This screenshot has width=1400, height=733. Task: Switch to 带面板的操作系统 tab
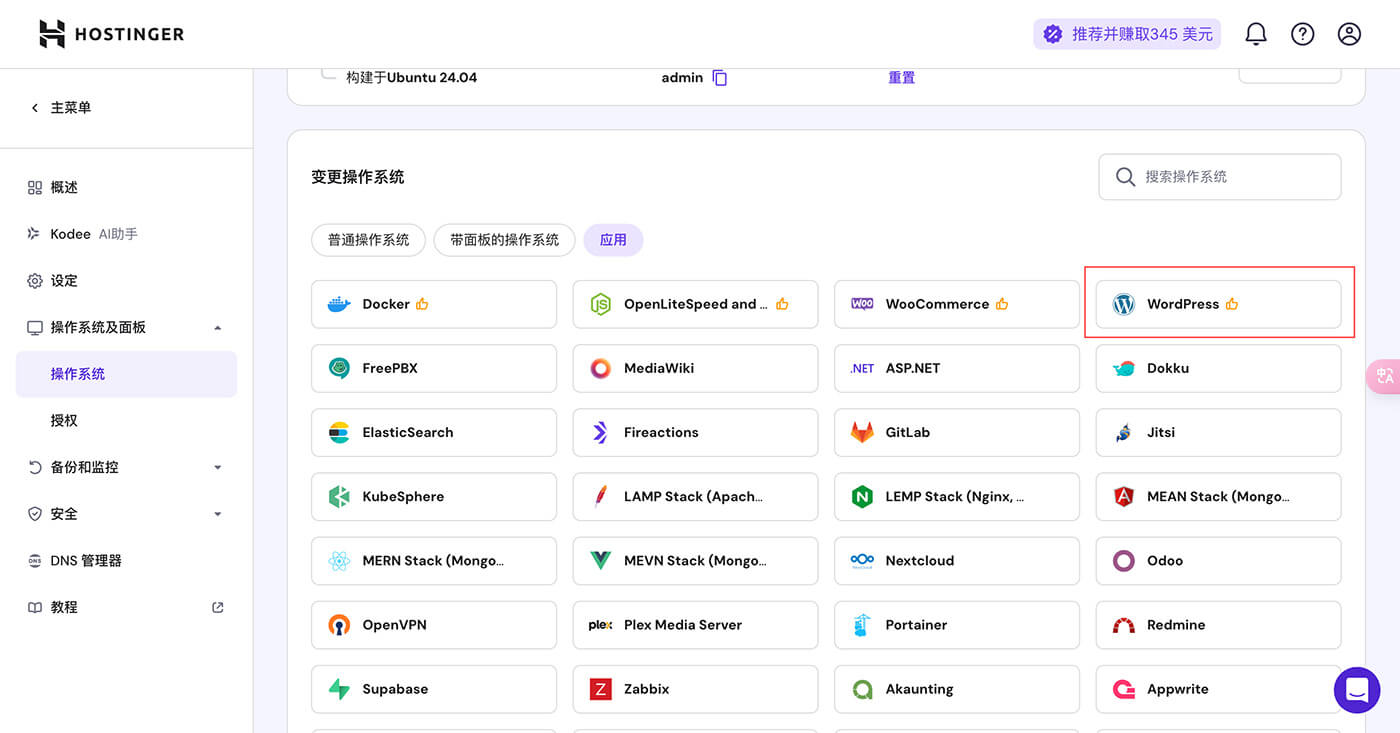[x=504, y=240]
